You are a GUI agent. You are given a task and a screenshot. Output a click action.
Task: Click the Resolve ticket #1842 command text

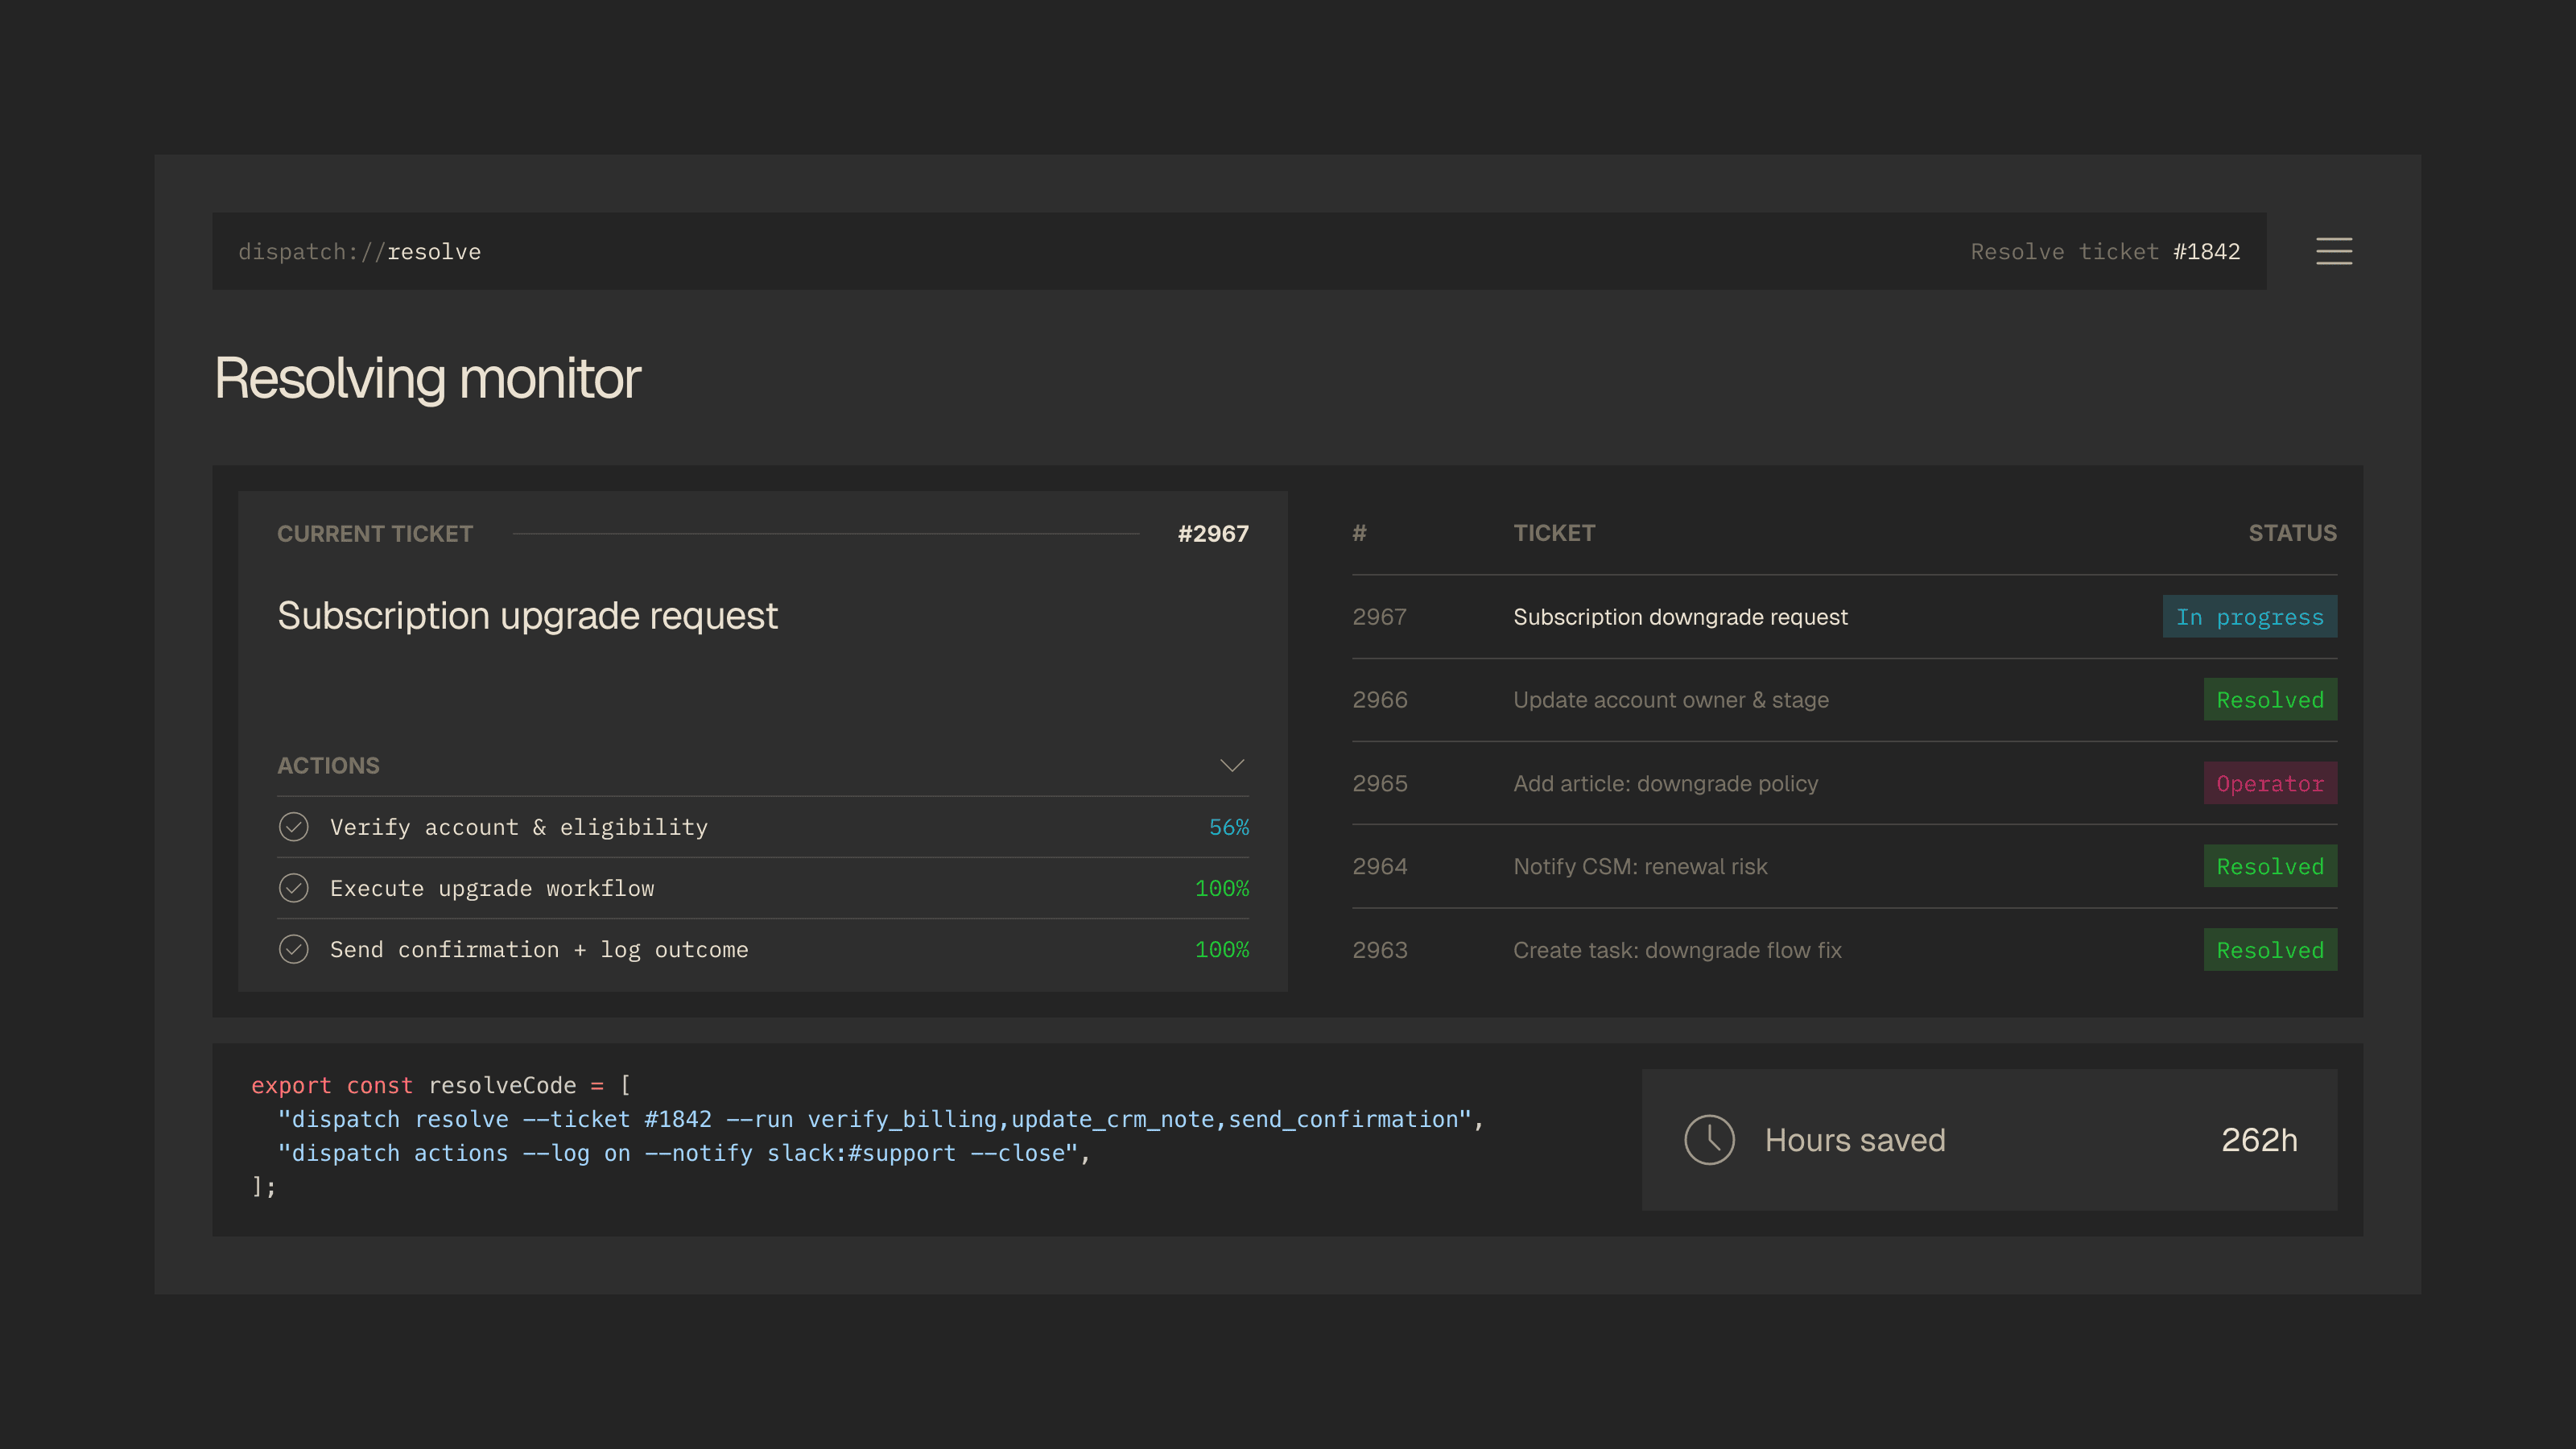[2104, 252]
